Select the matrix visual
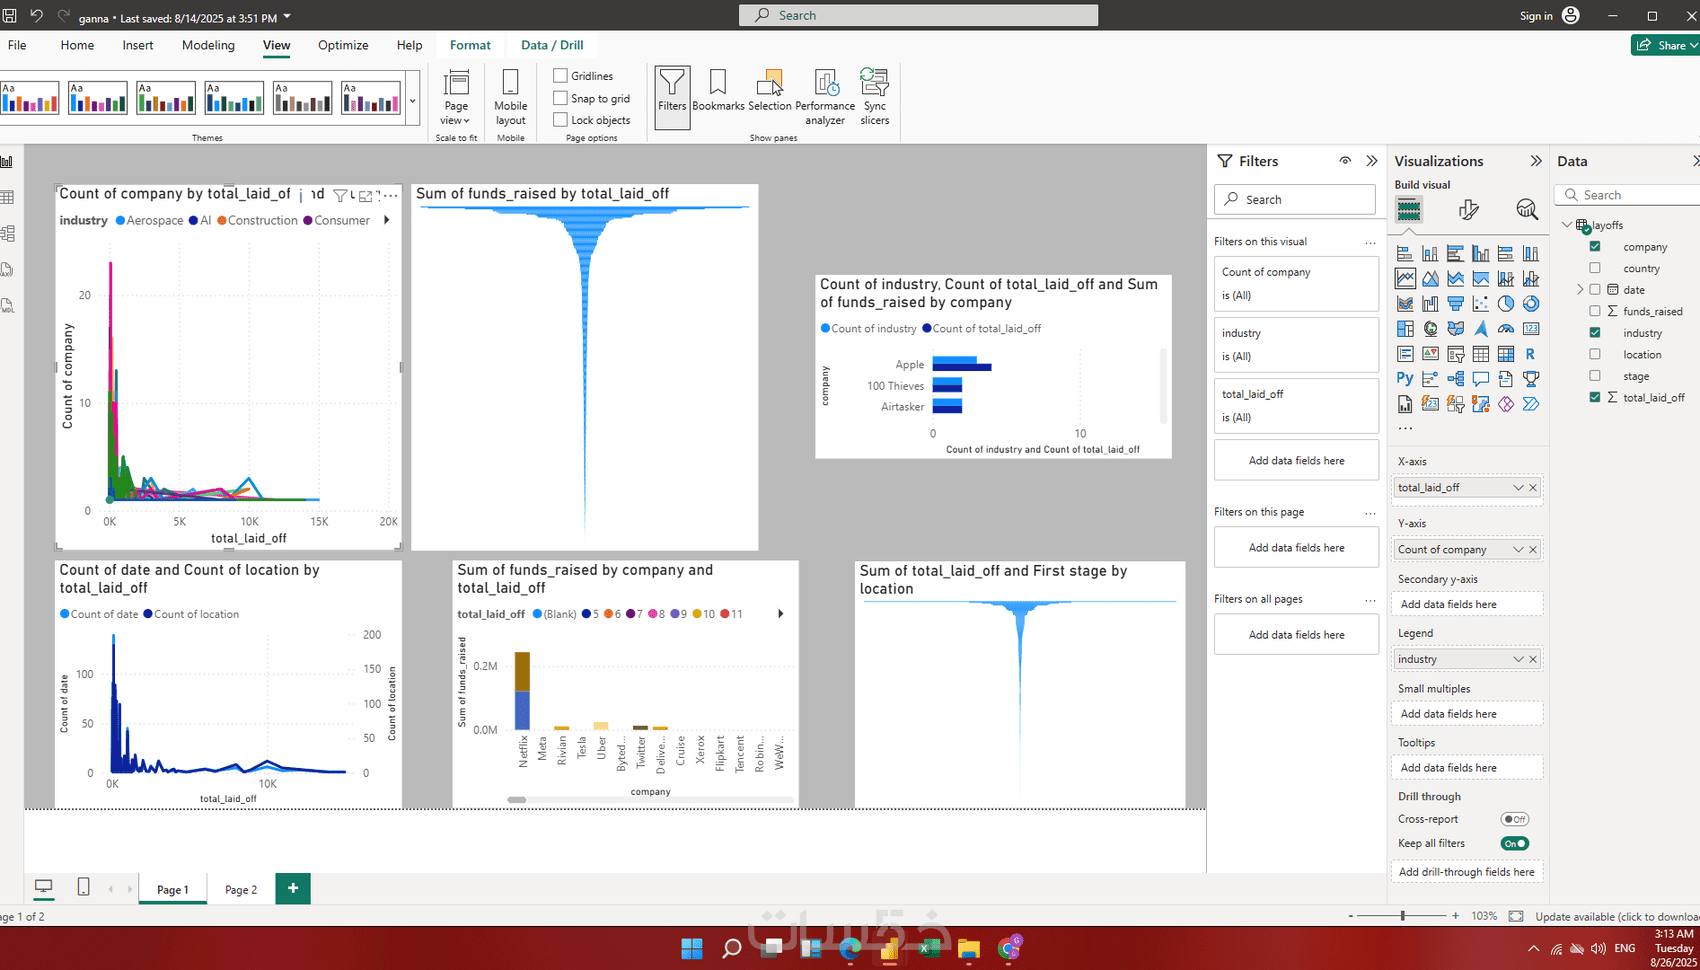 tap(1506, 354)
